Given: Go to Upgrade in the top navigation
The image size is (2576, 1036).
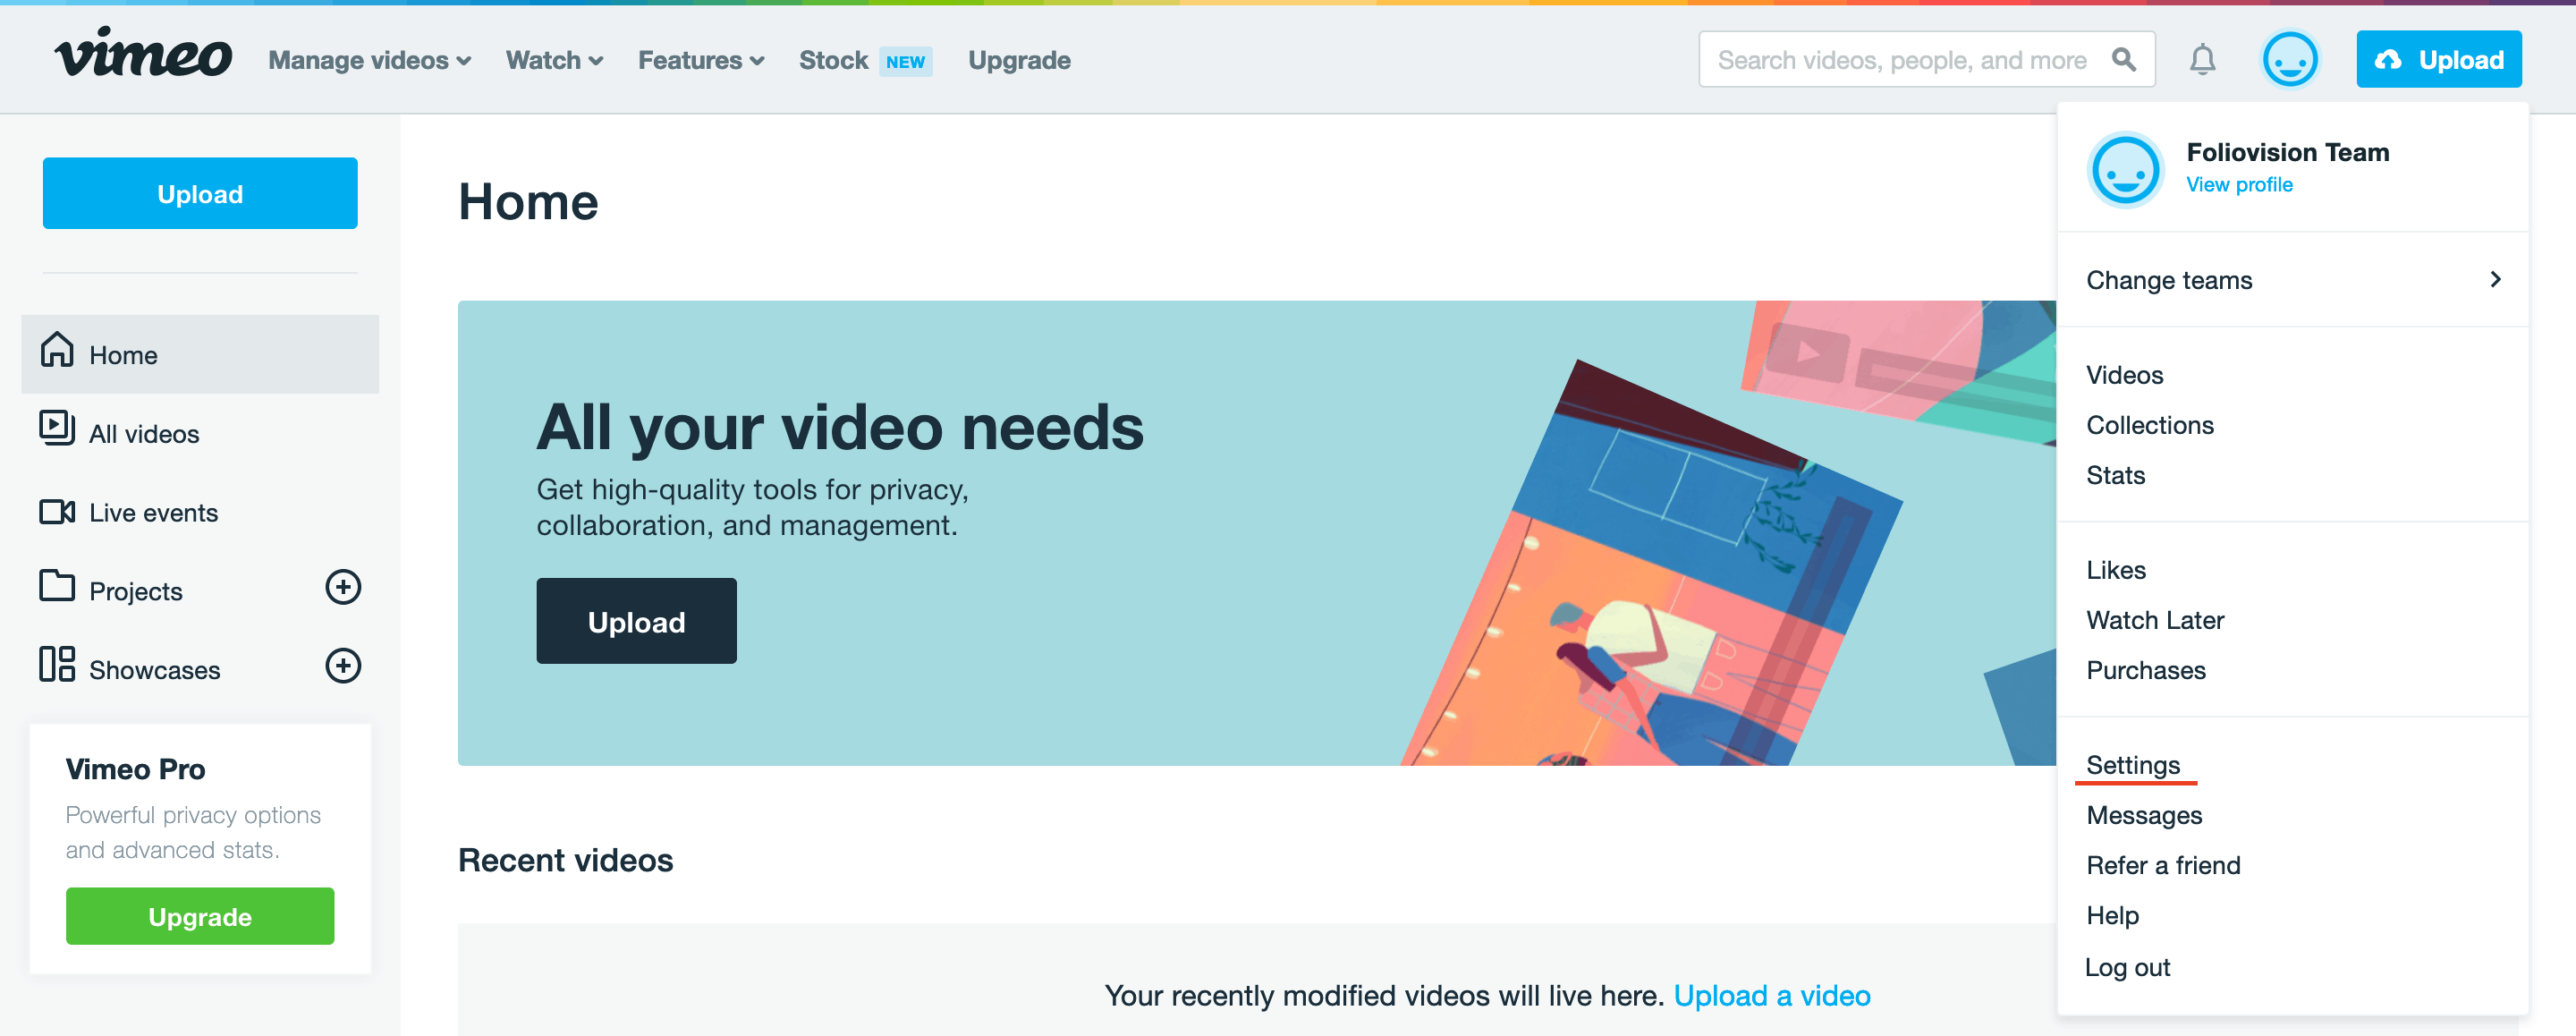Looking at the screenshot, I should point(1019,60).
